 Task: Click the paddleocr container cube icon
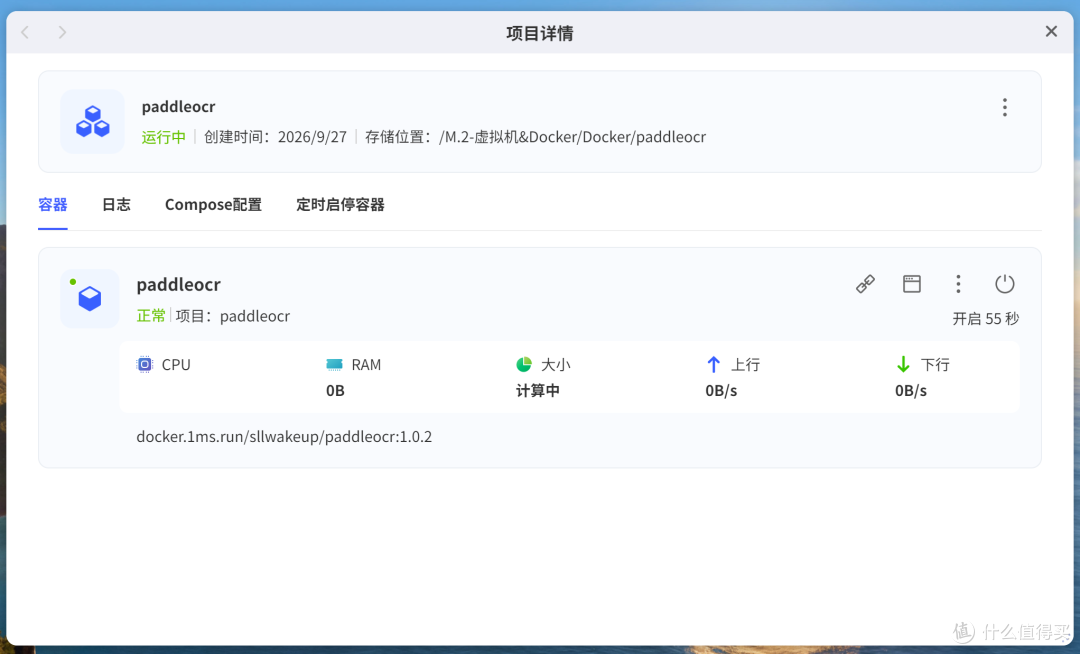[90, 299]
